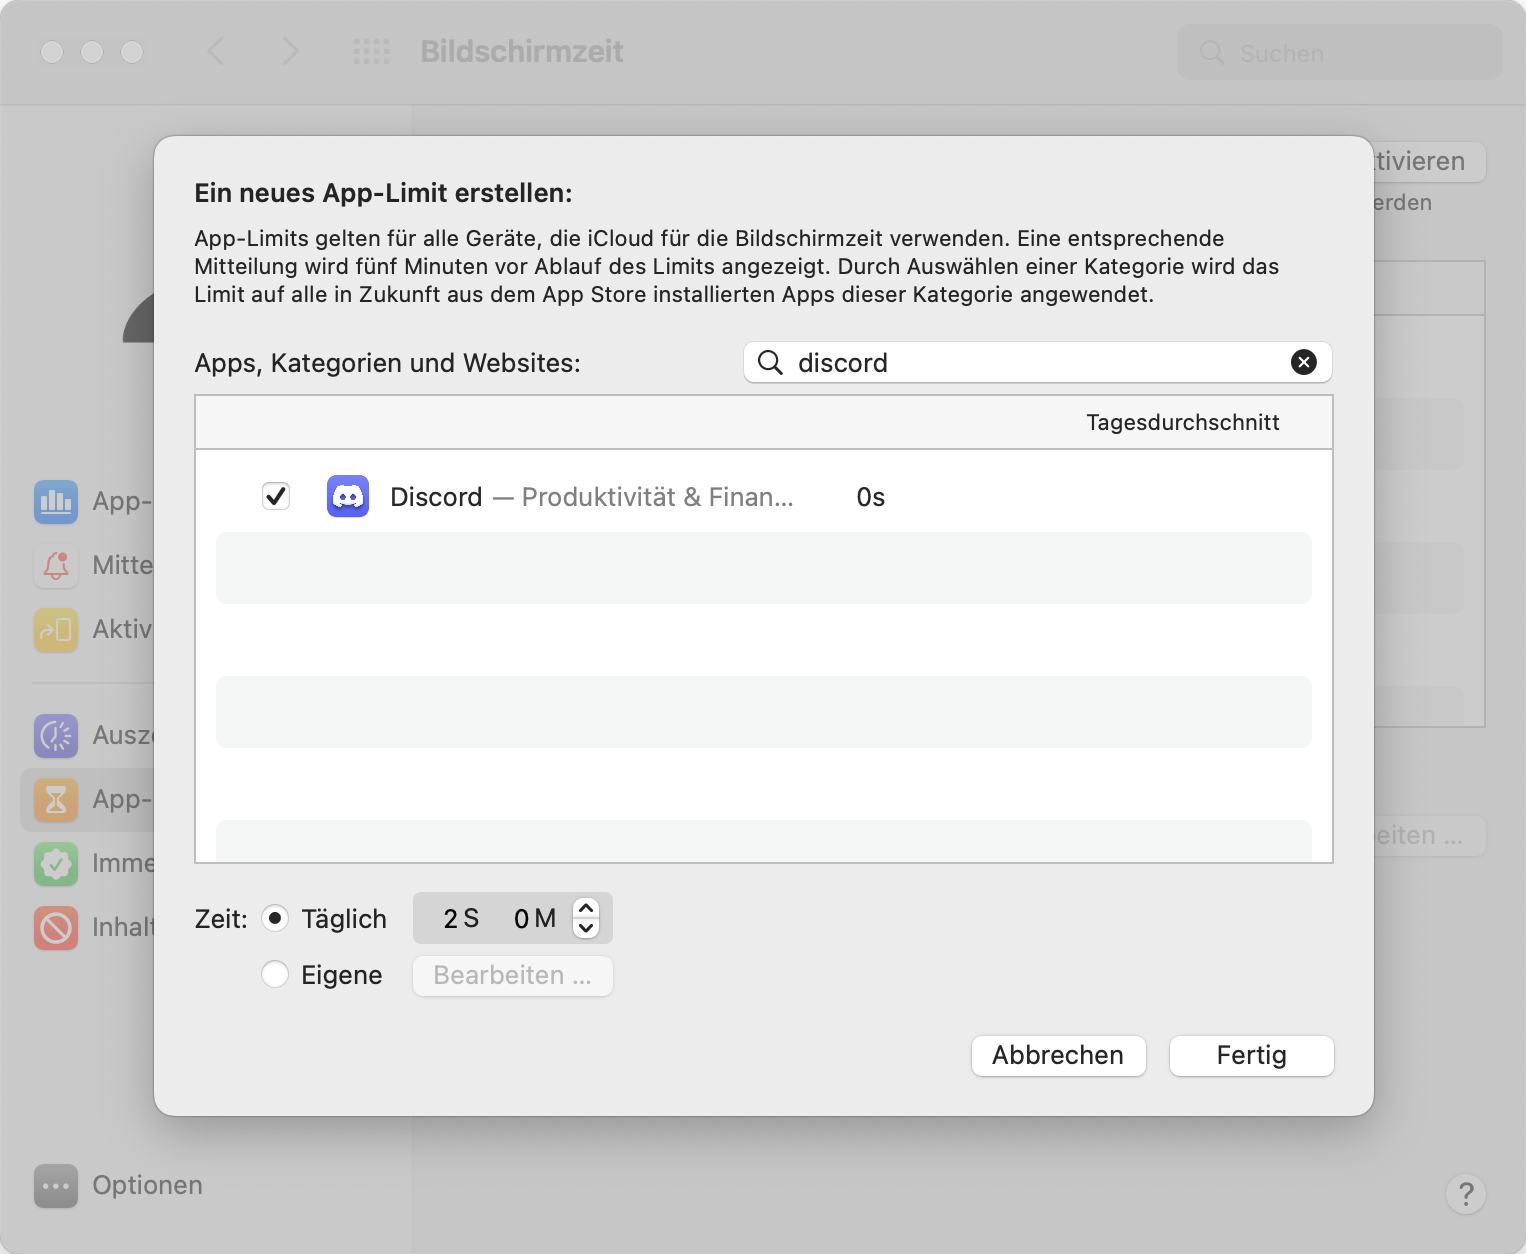Screen dimensions: 1526x1254
Task: Clear the discord search text
Action: pos(1304,362)
